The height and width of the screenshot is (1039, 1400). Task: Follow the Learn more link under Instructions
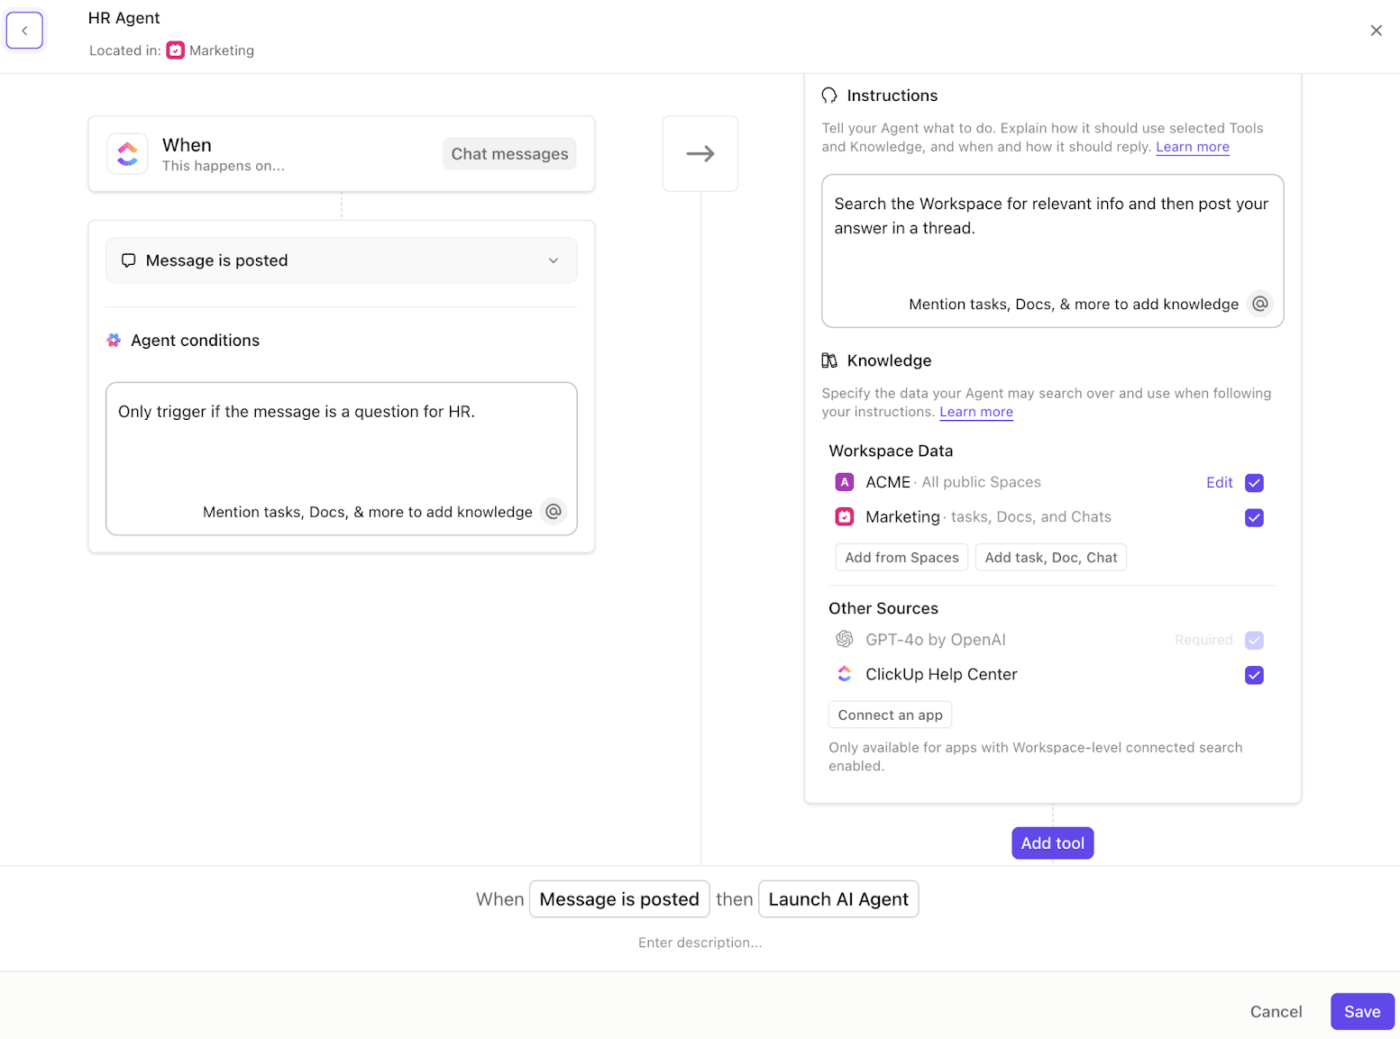[1192, 147]
